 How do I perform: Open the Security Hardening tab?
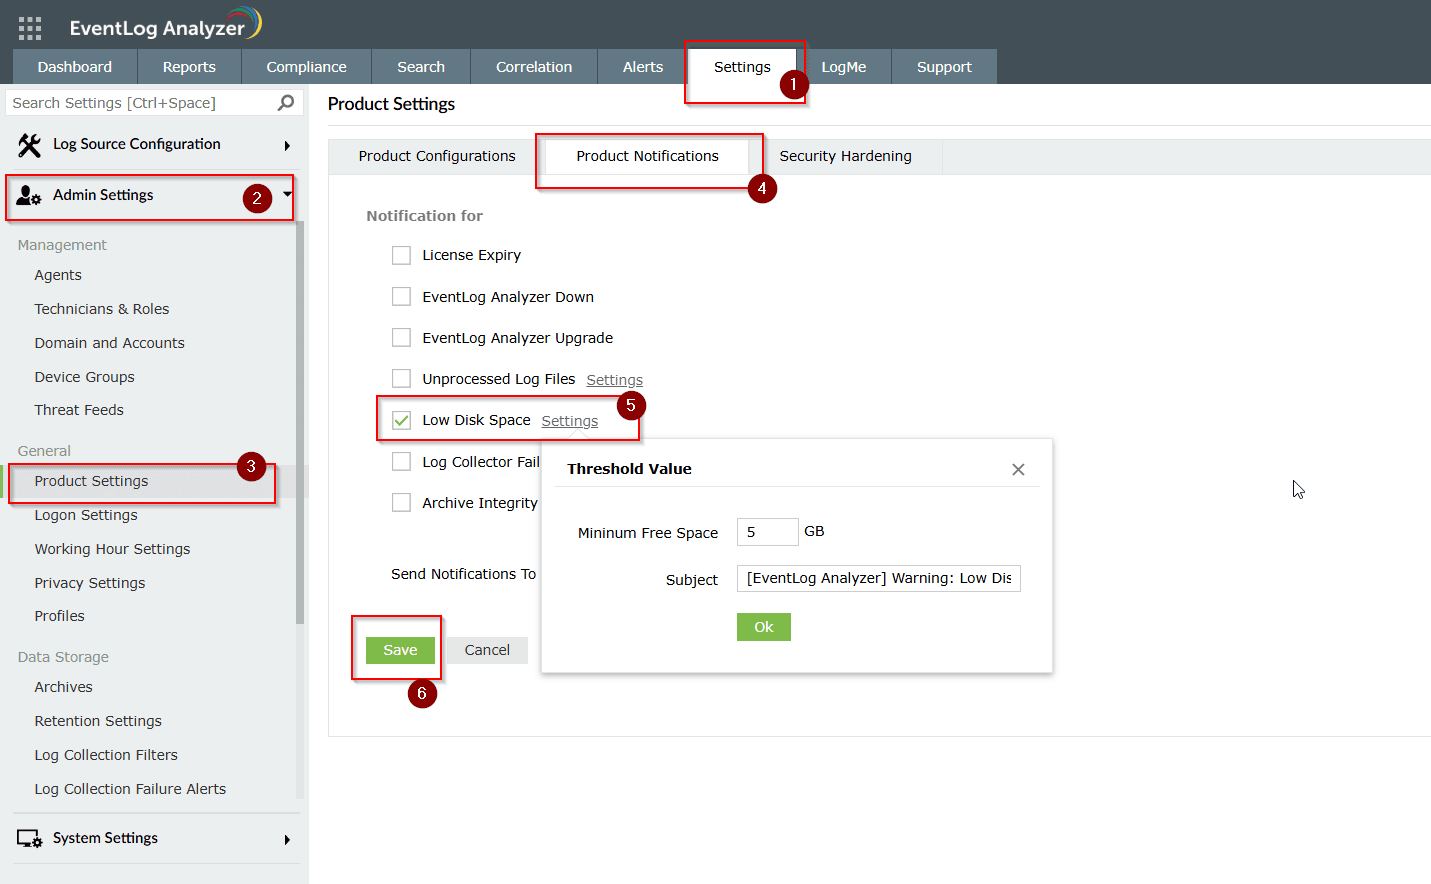click(x=846, y=156)
